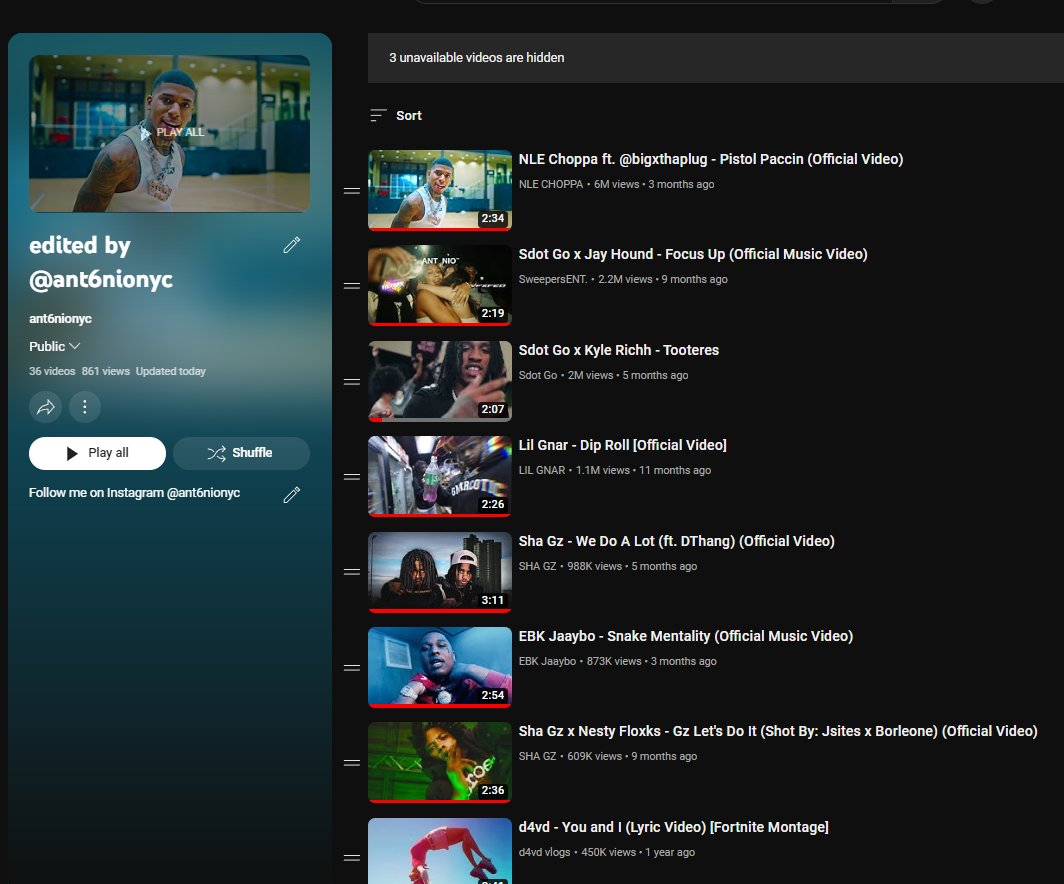The width and height of the screenshot is (1064, 884).
Task: Click the Play all button
Action: click(97, 453)
